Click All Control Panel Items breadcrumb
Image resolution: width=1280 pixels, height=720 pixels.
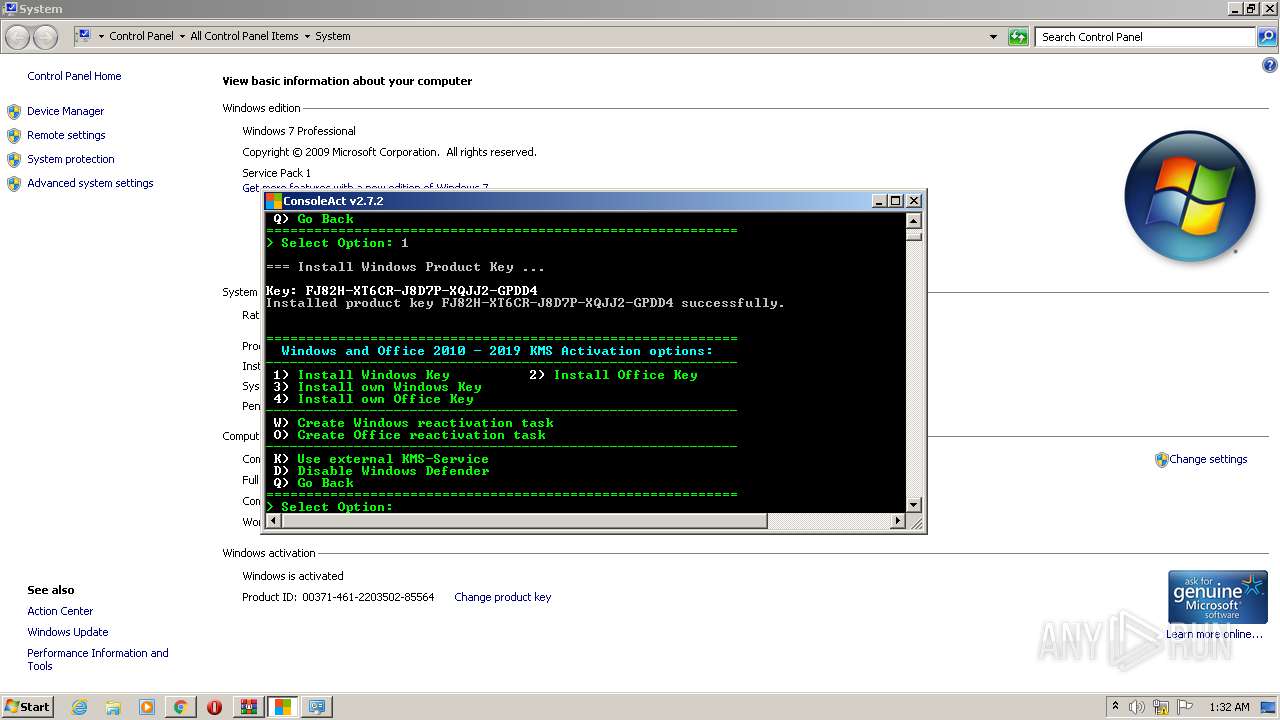(244, 36)
